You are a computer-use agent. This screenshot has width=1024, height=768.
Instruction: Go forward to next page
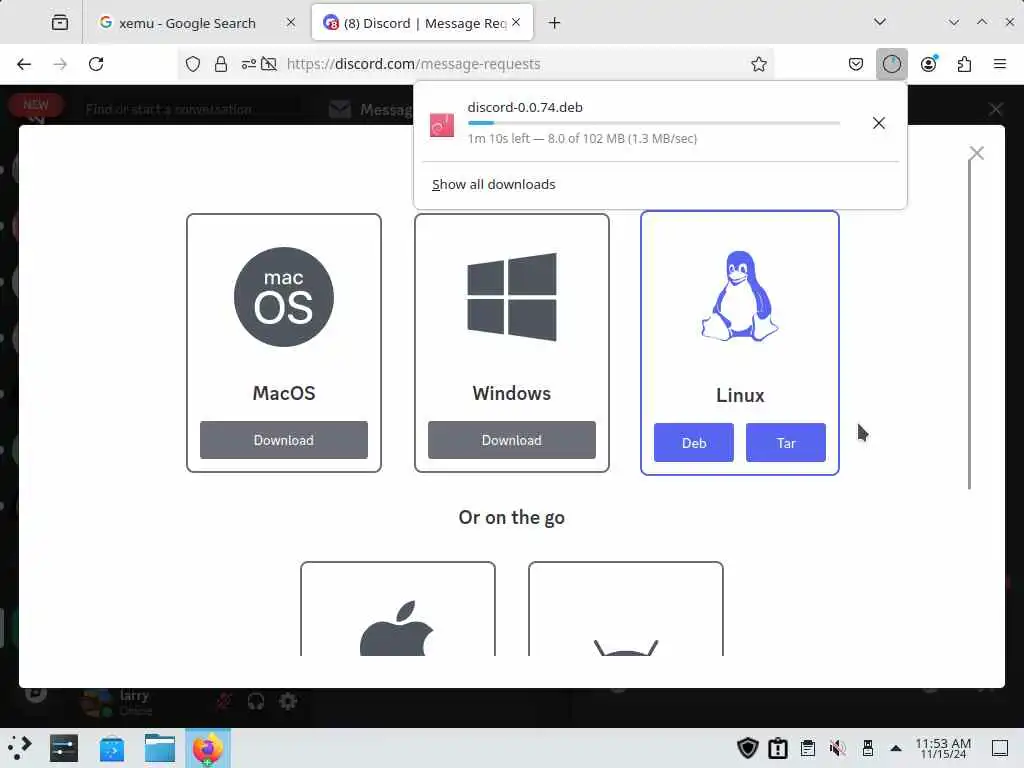click(x=60, y=64)
